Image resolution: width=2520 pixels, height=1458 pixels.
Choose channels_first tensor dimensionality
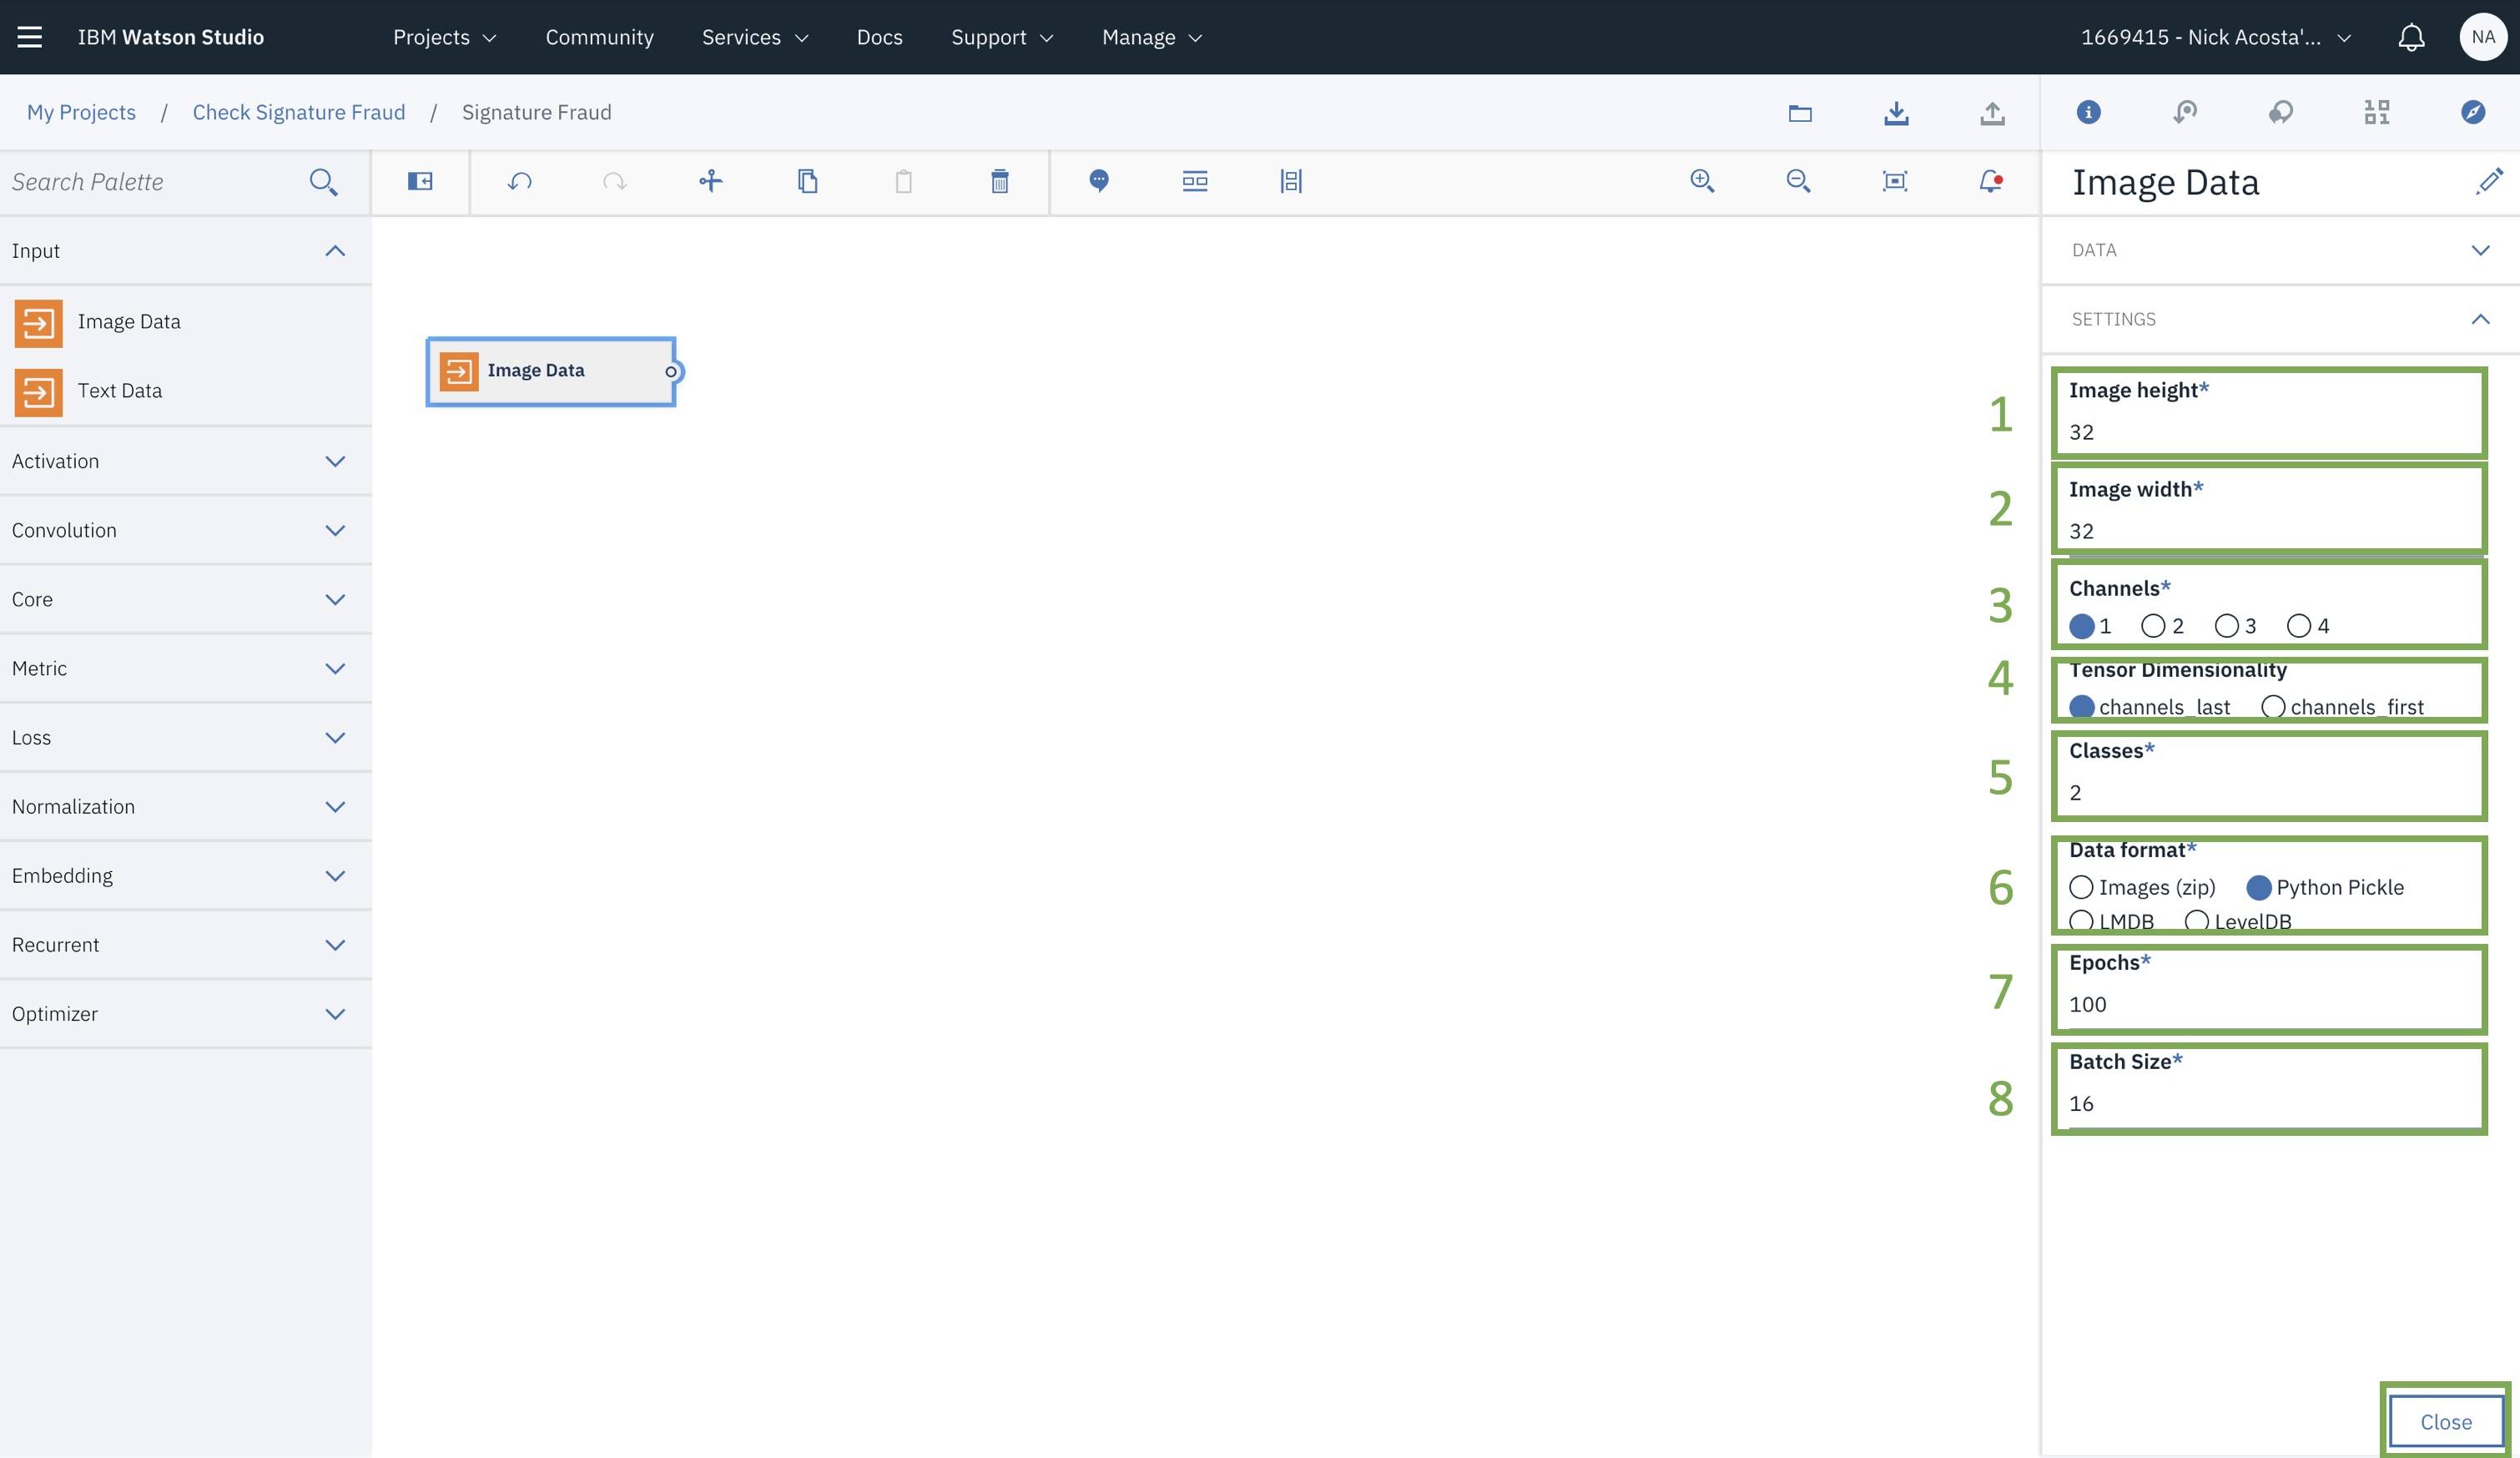point(2273,707)
